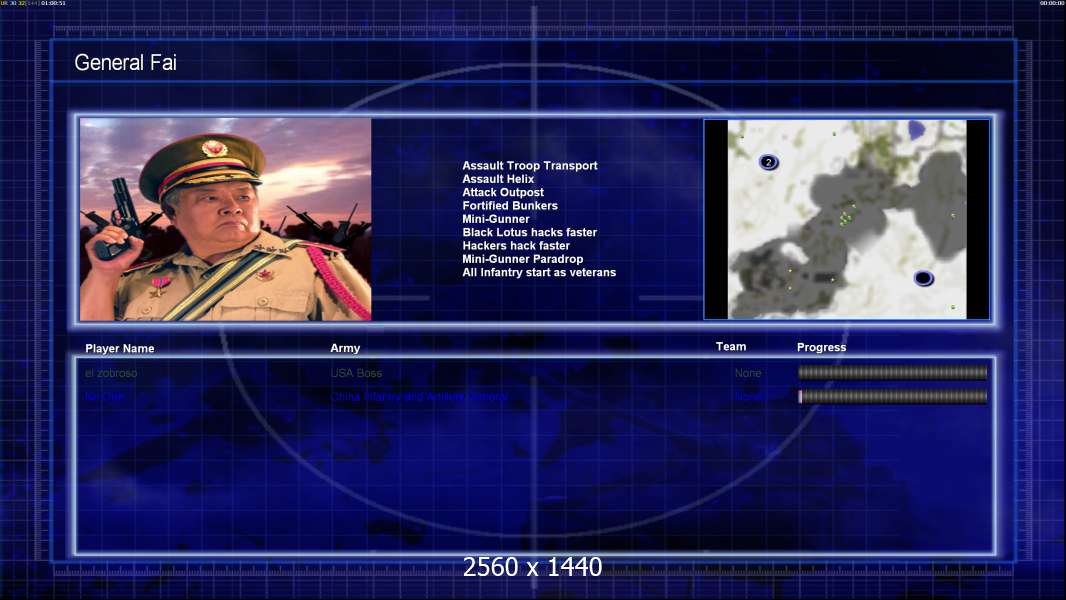Click the blue China army entry in second row
This screenshot has width=1066, height=600.
pos(419,396)
